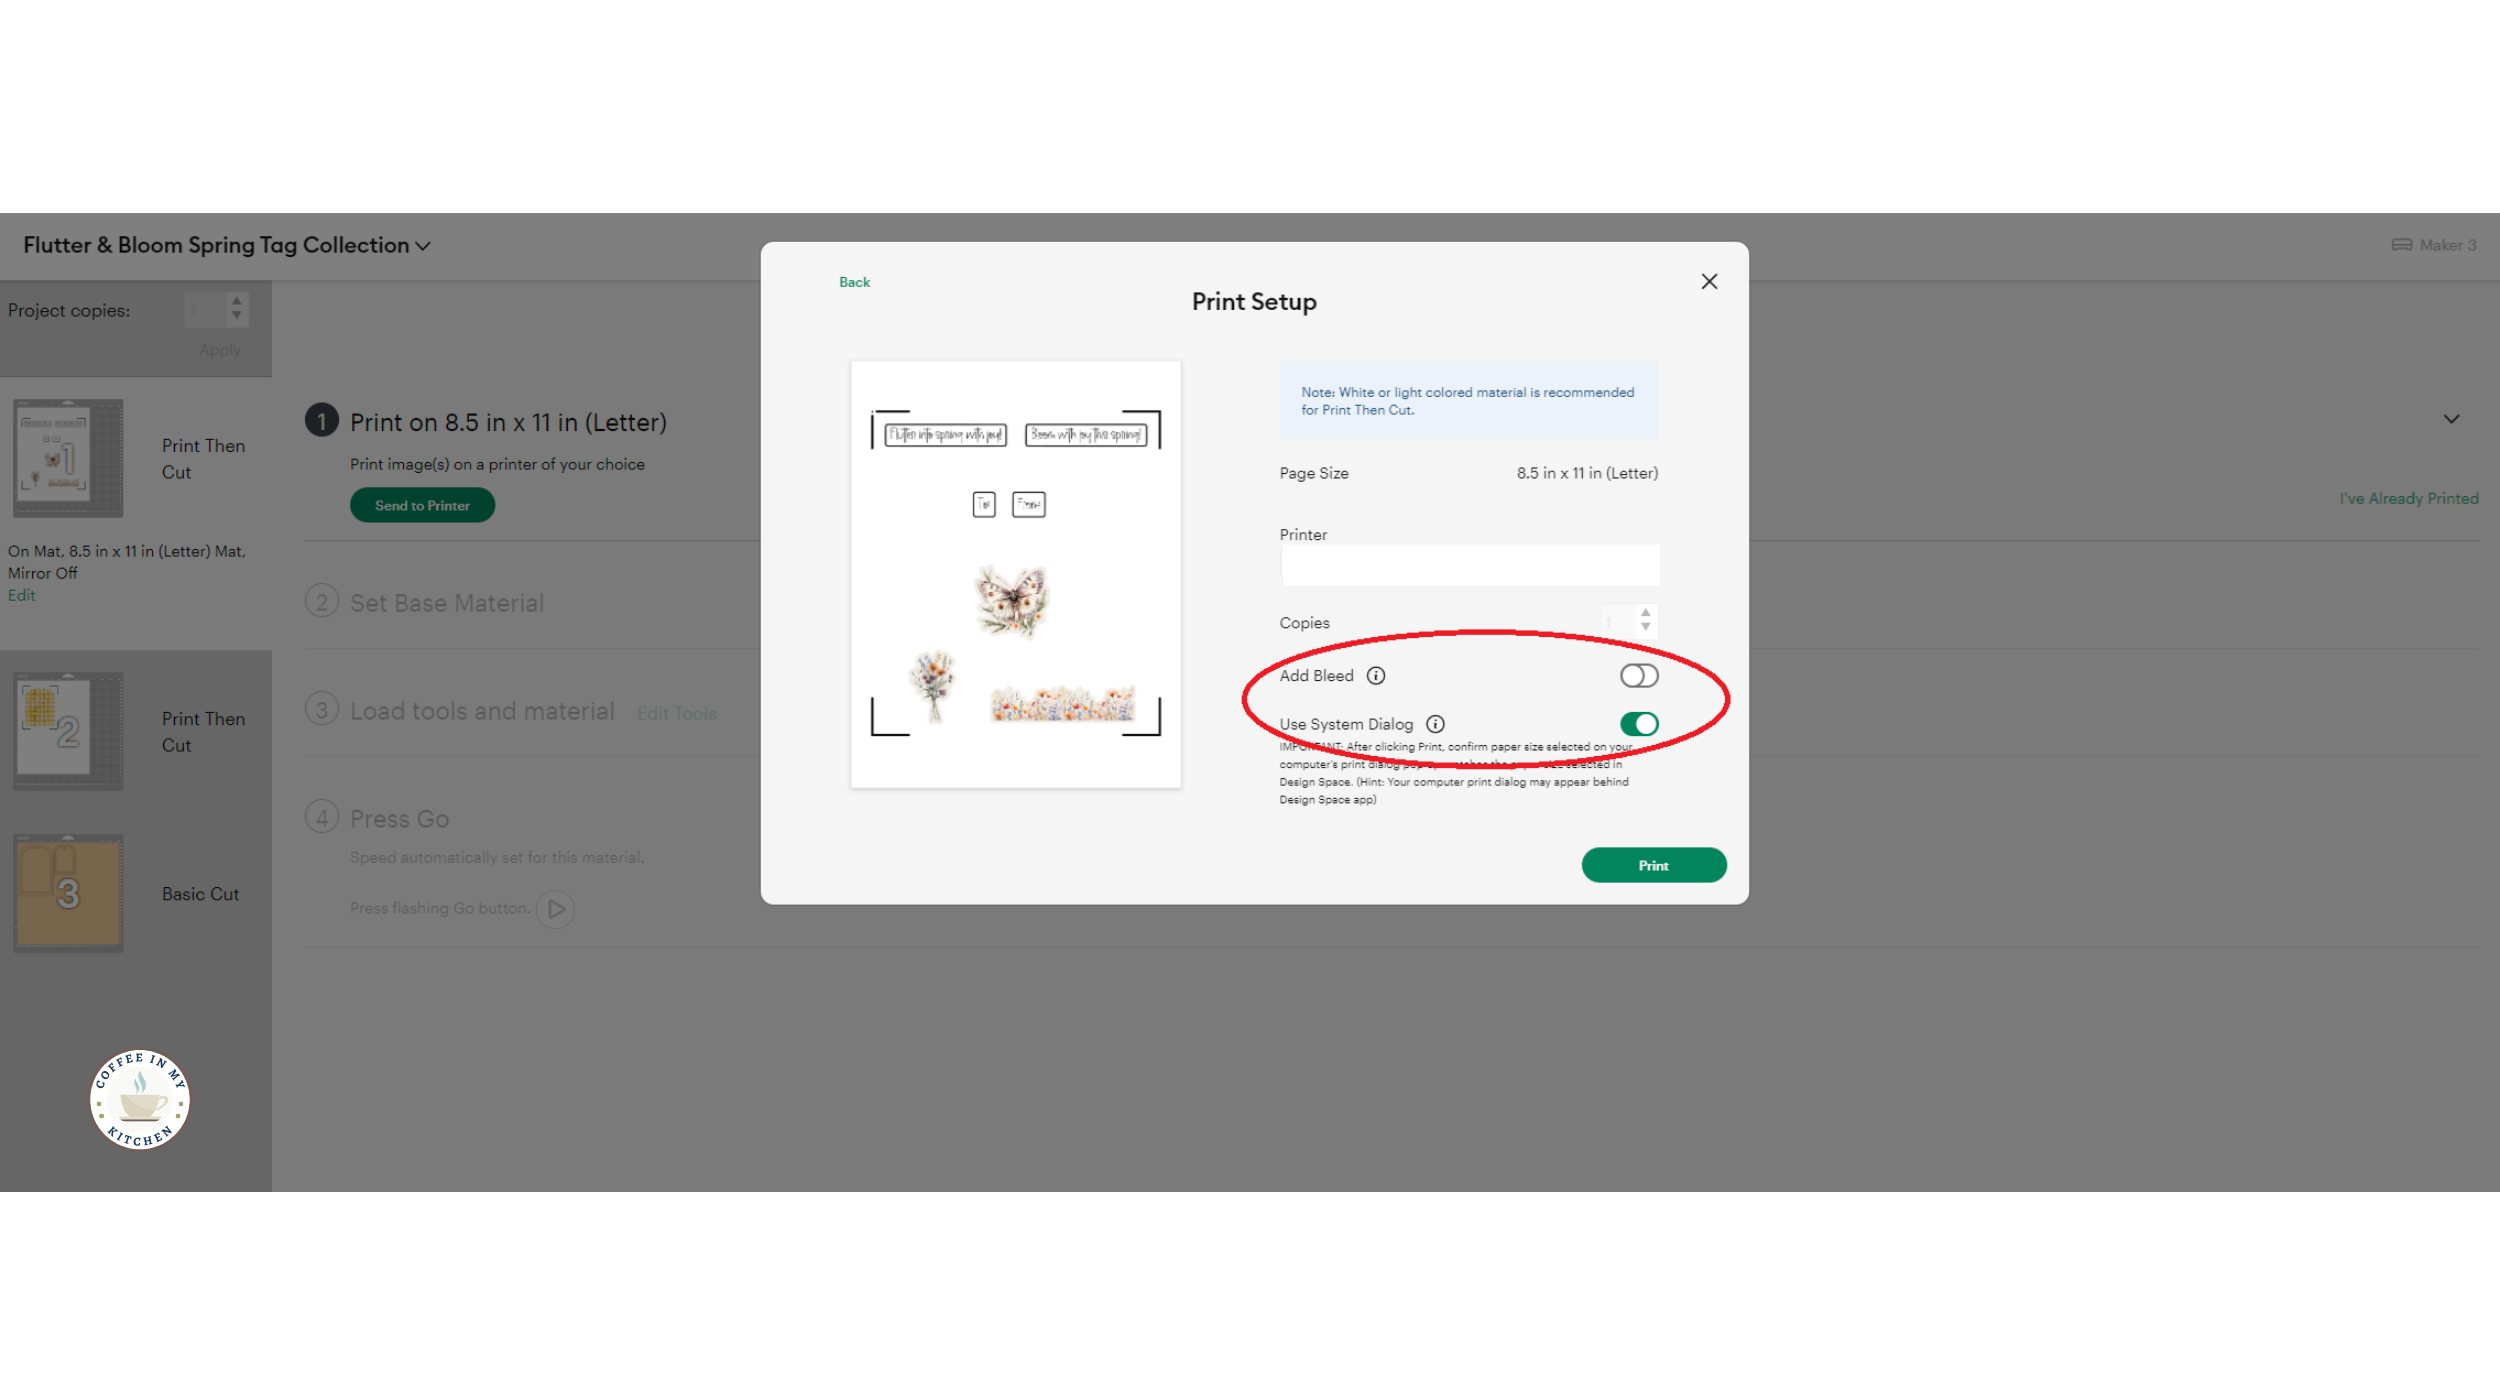
Task: Close the Print Setup dialog
Action: [1709, 282]
